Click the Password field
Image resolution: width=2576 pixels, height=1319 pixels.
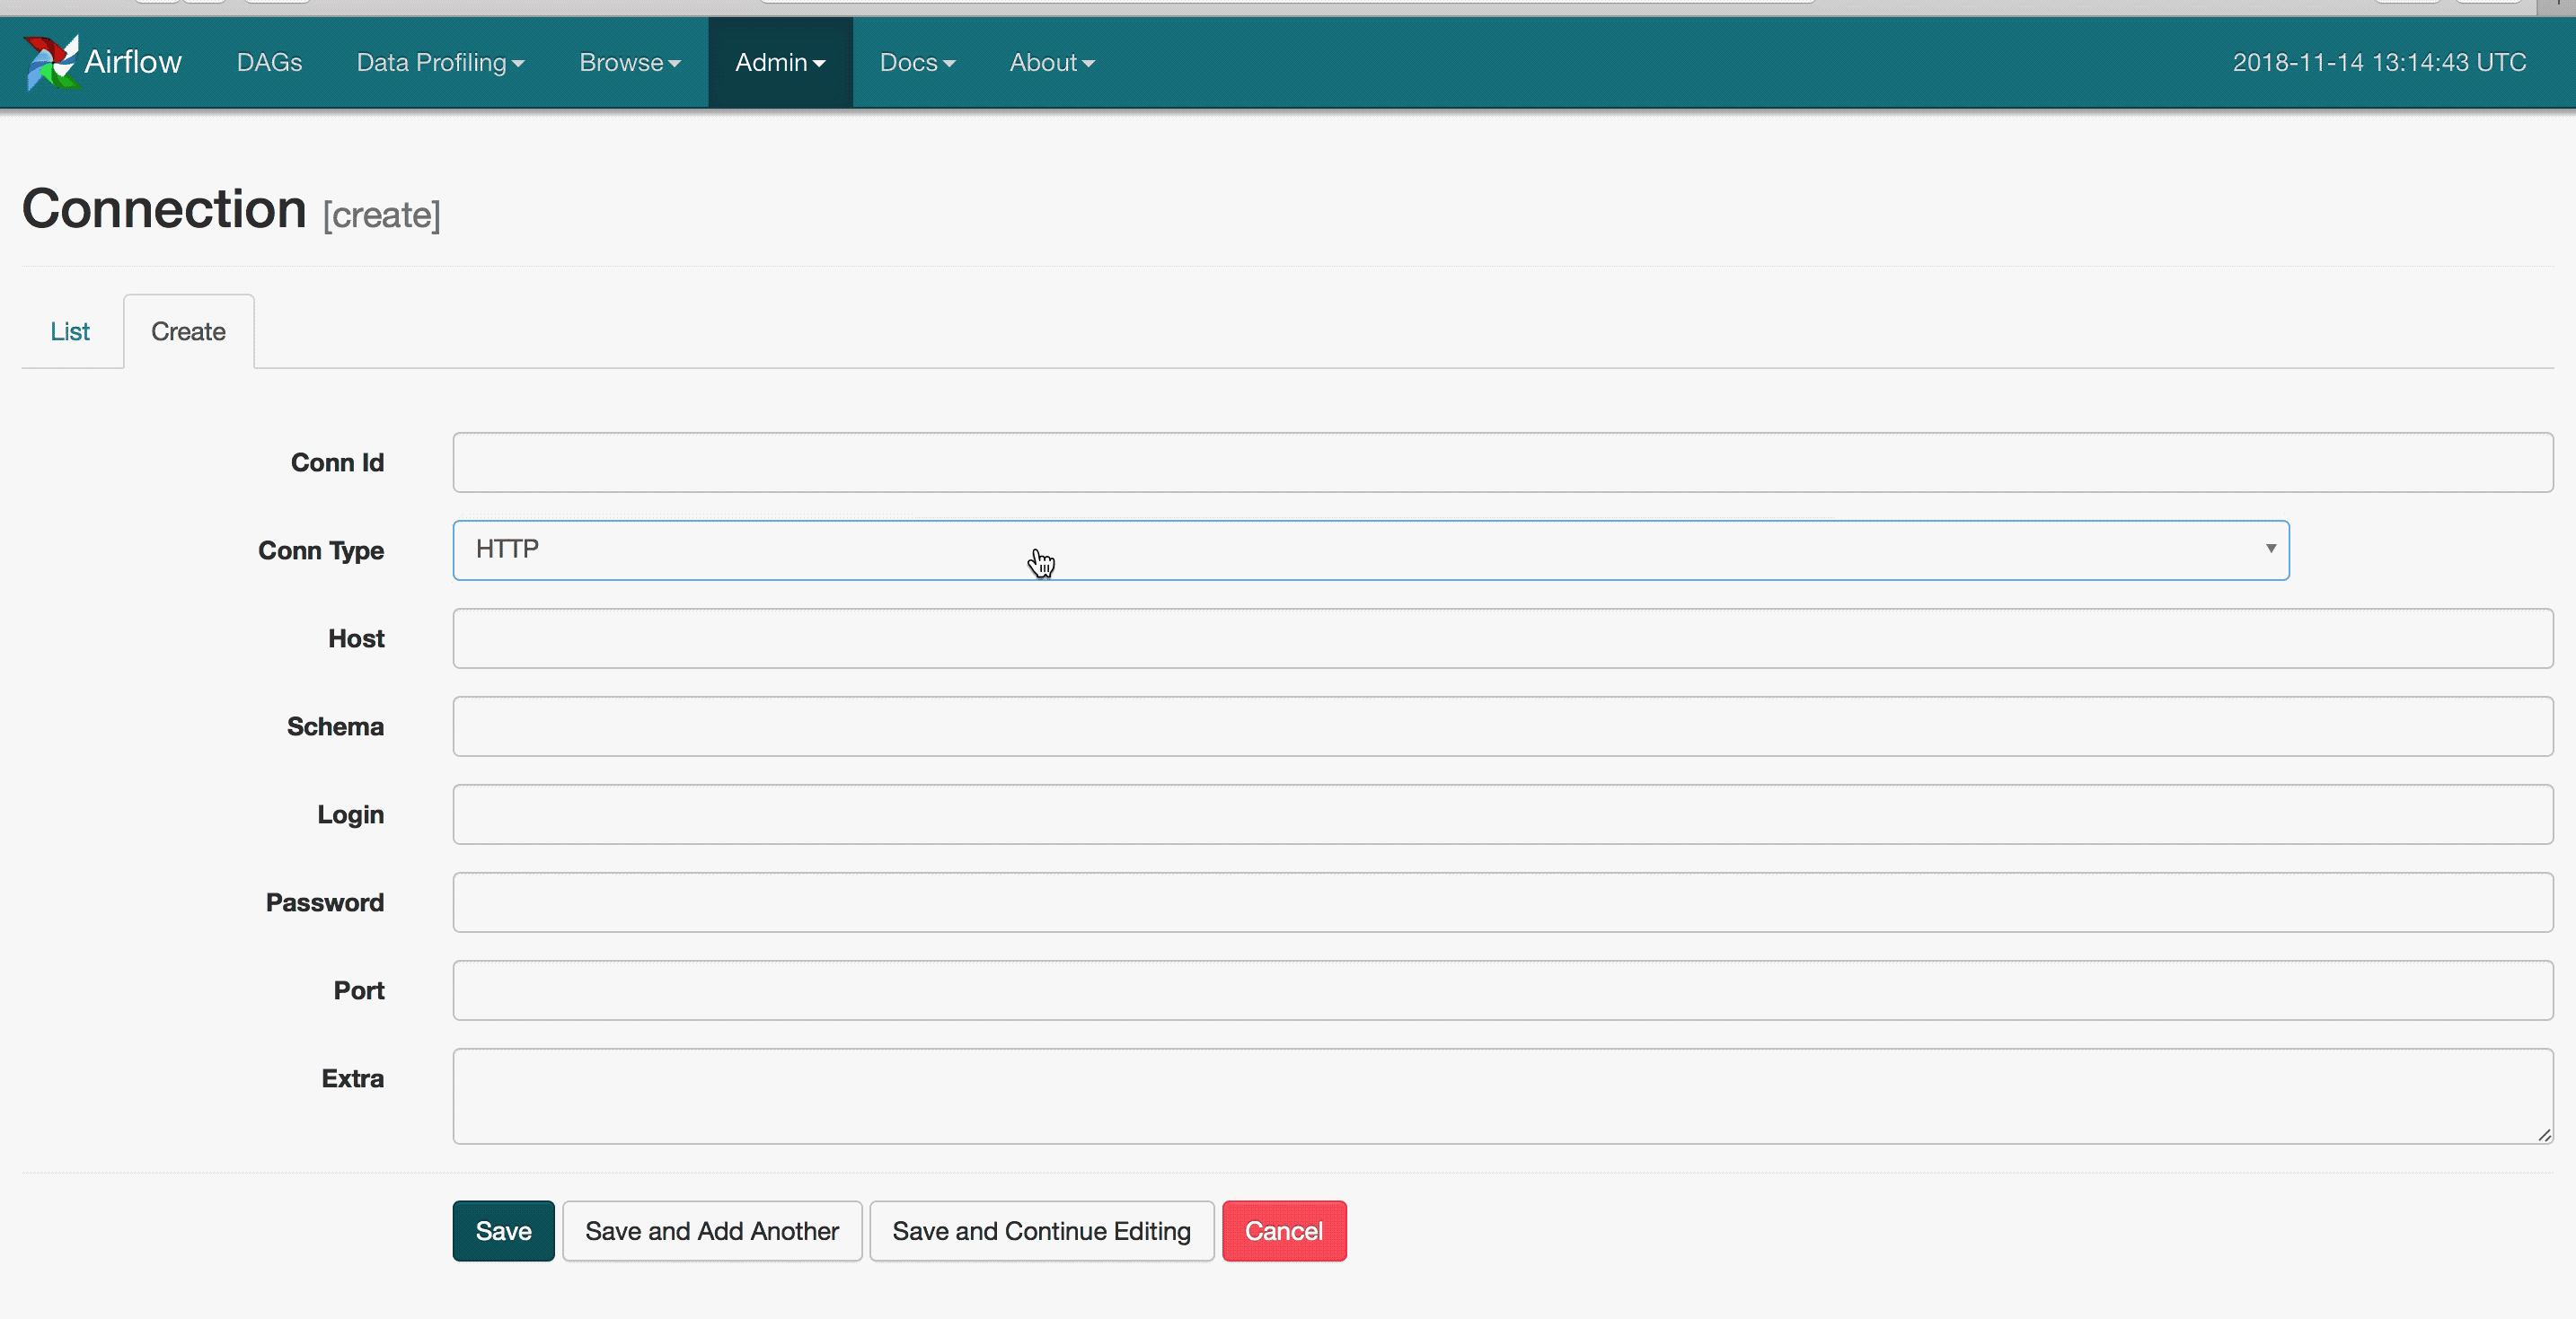1502,902
